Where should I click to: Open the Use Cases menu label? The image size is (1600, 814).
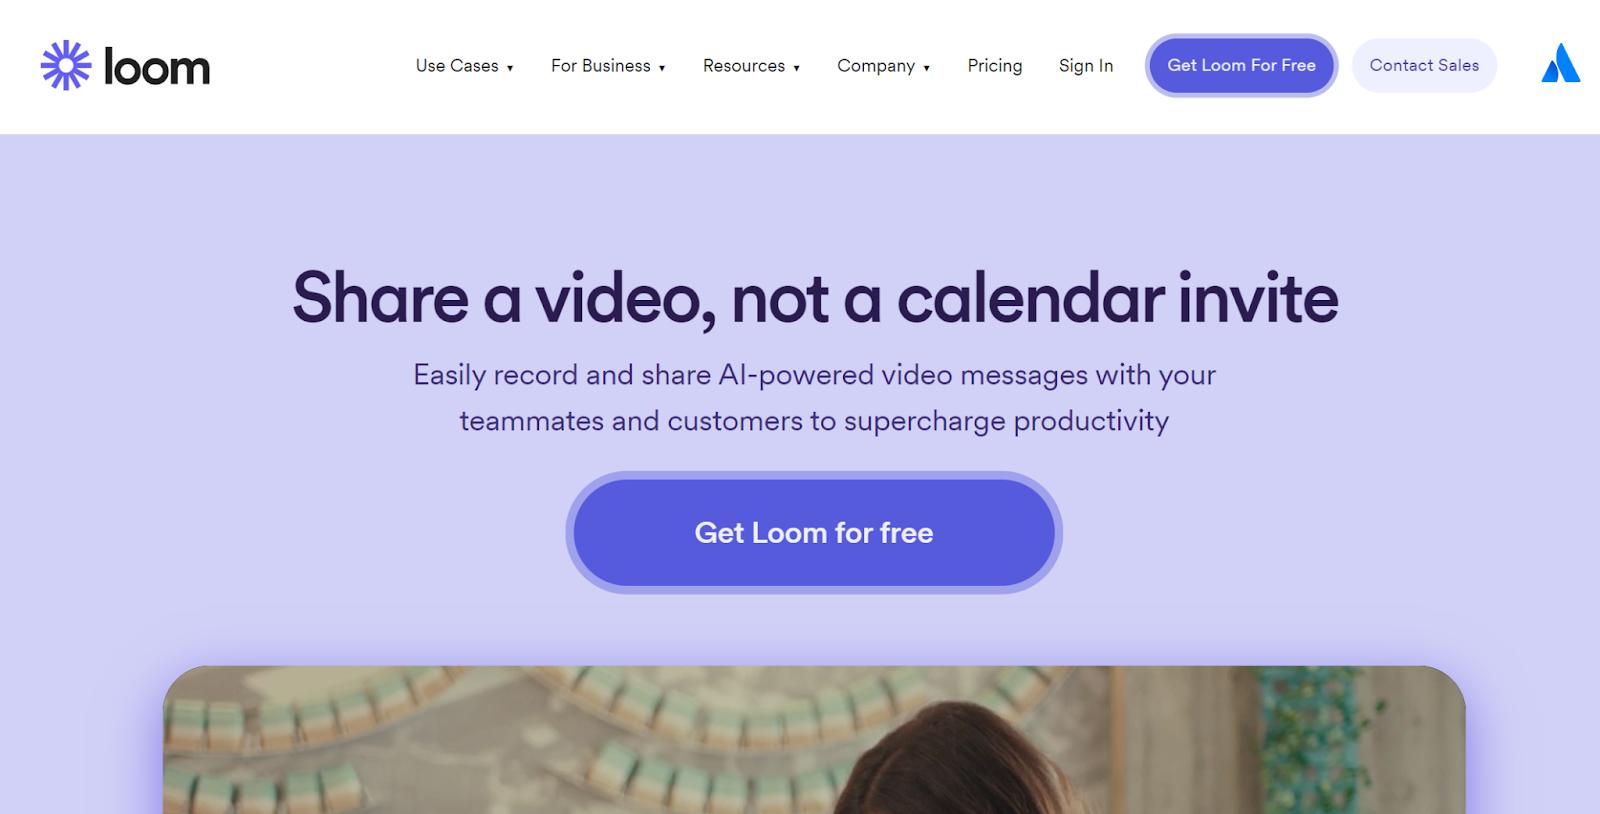click(457, 66)
